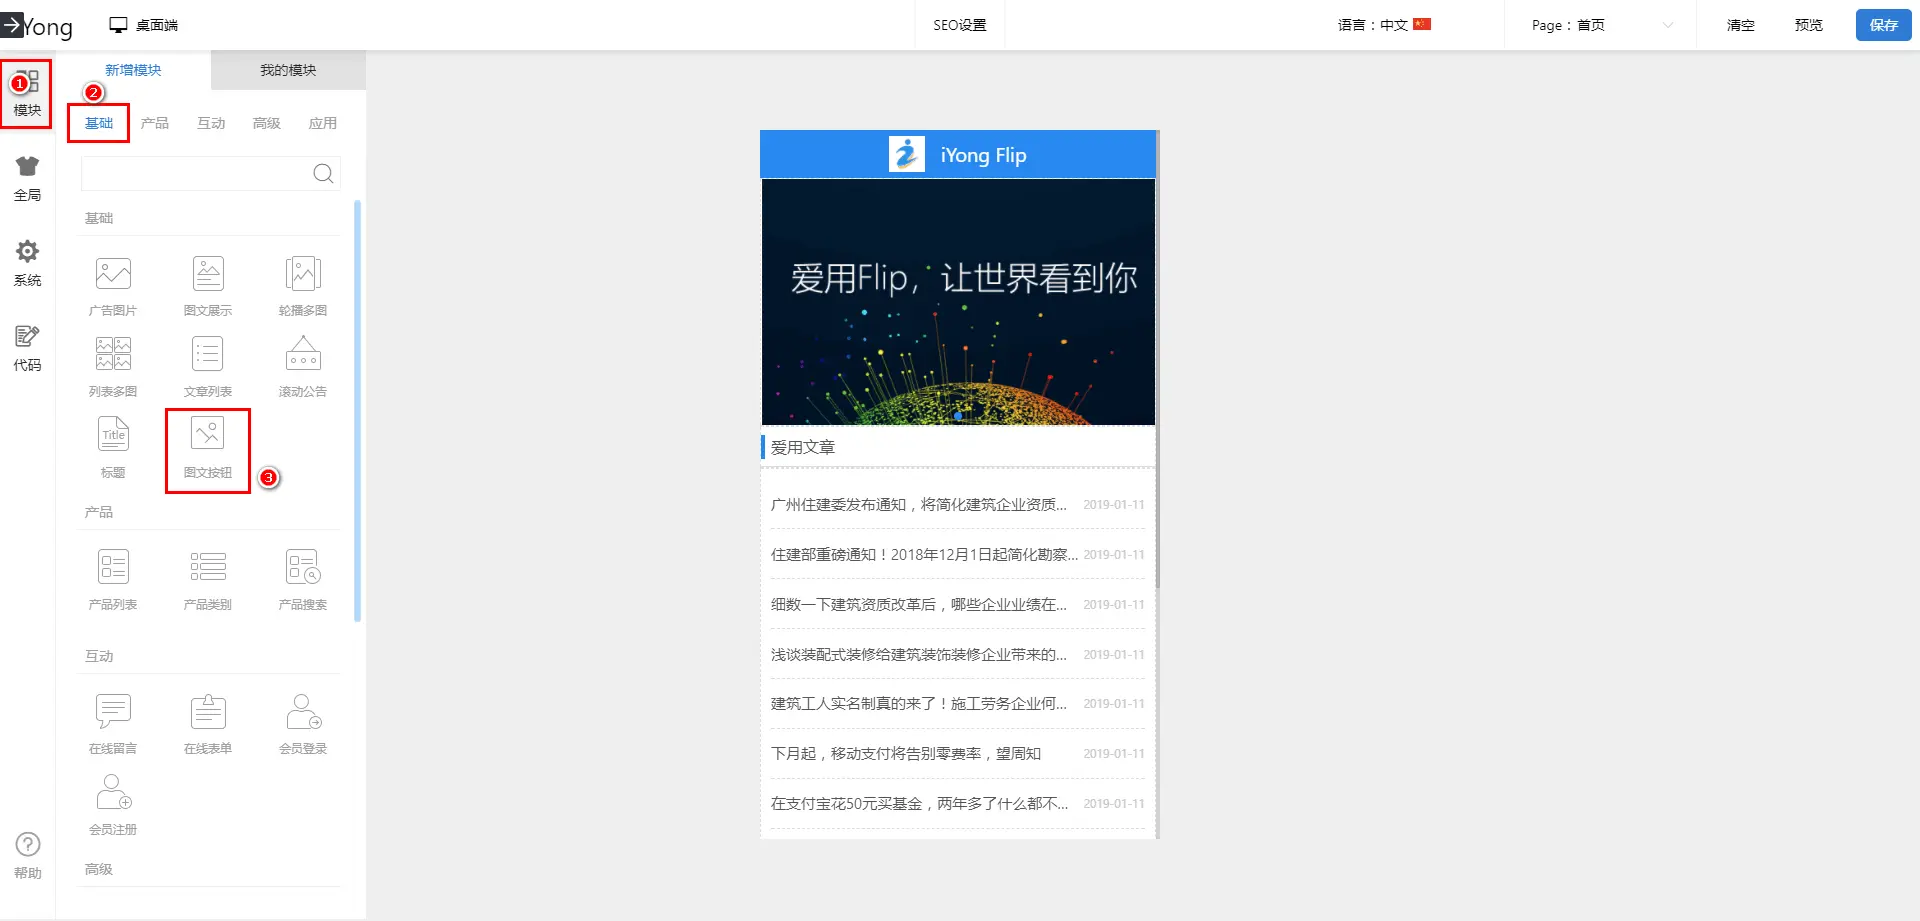Viewport: 1920px width, 921px height.
Task: Open the Page 首页 dropdown
Action: click(x=1601, y=25)
